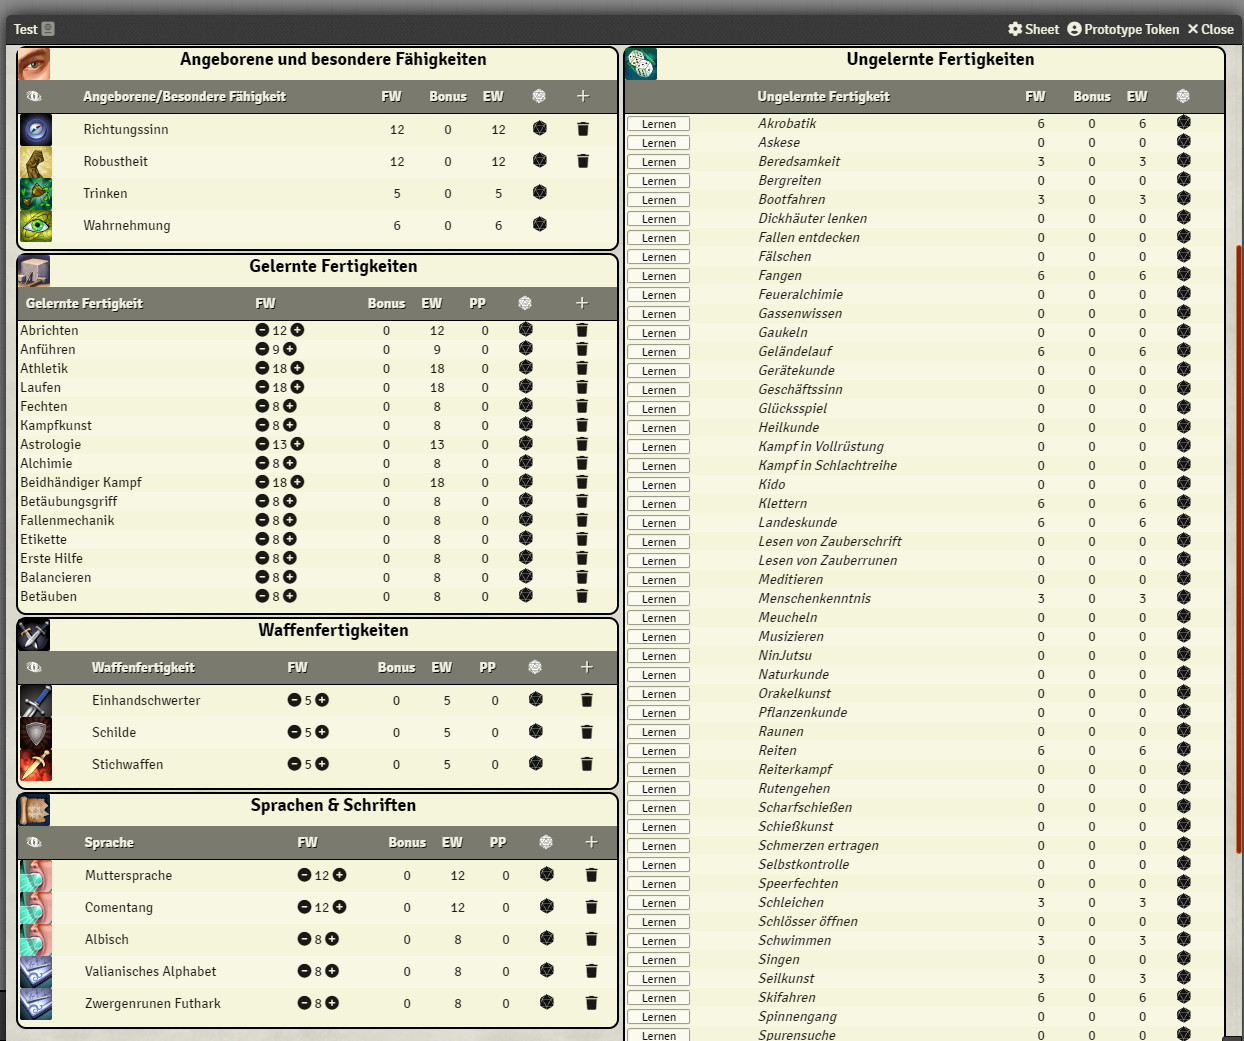Image resolution: width=1244 pixels, height=1041 pixels.
Task: Open the Prototype Token configuration
Action: (x=1123, y=29)
